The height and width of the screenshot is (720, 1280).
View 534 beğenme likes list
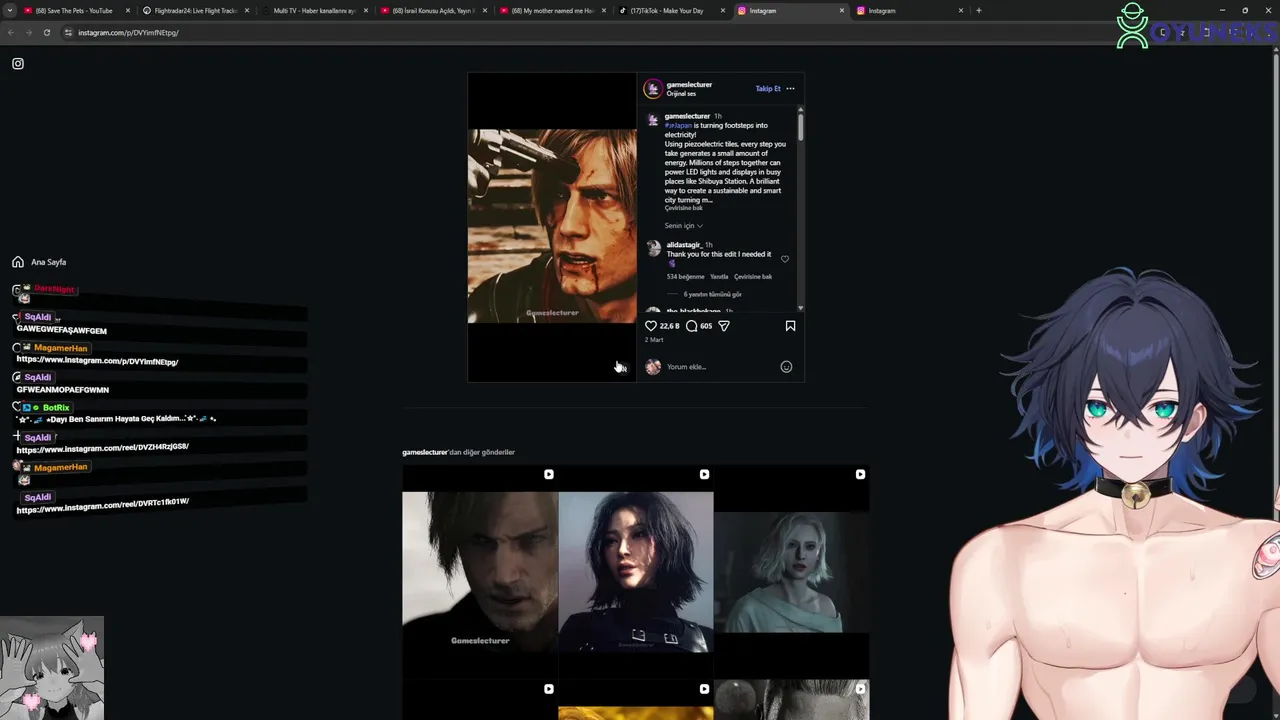click(686, 277)
